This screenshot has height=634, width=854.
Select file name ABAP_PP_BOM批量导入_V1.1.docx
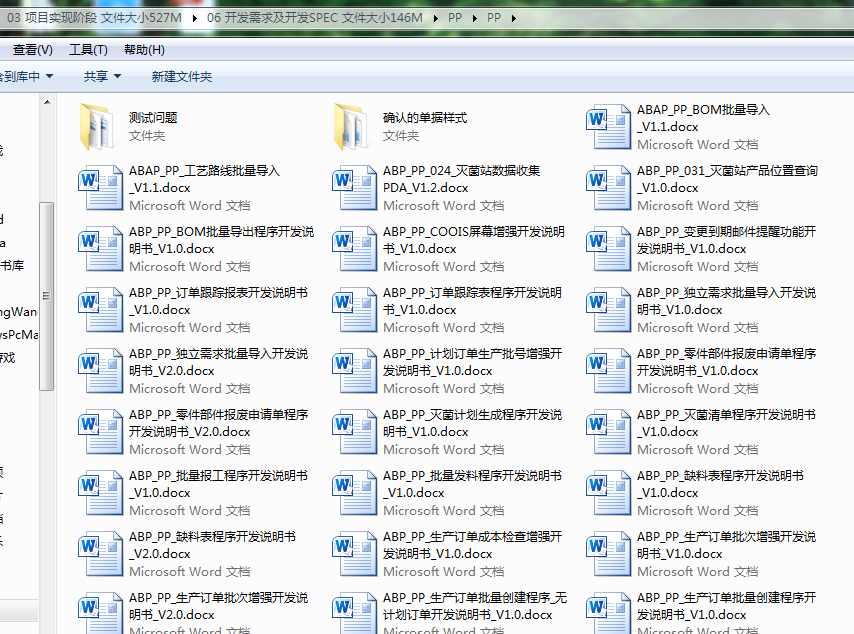click(704, 118)
